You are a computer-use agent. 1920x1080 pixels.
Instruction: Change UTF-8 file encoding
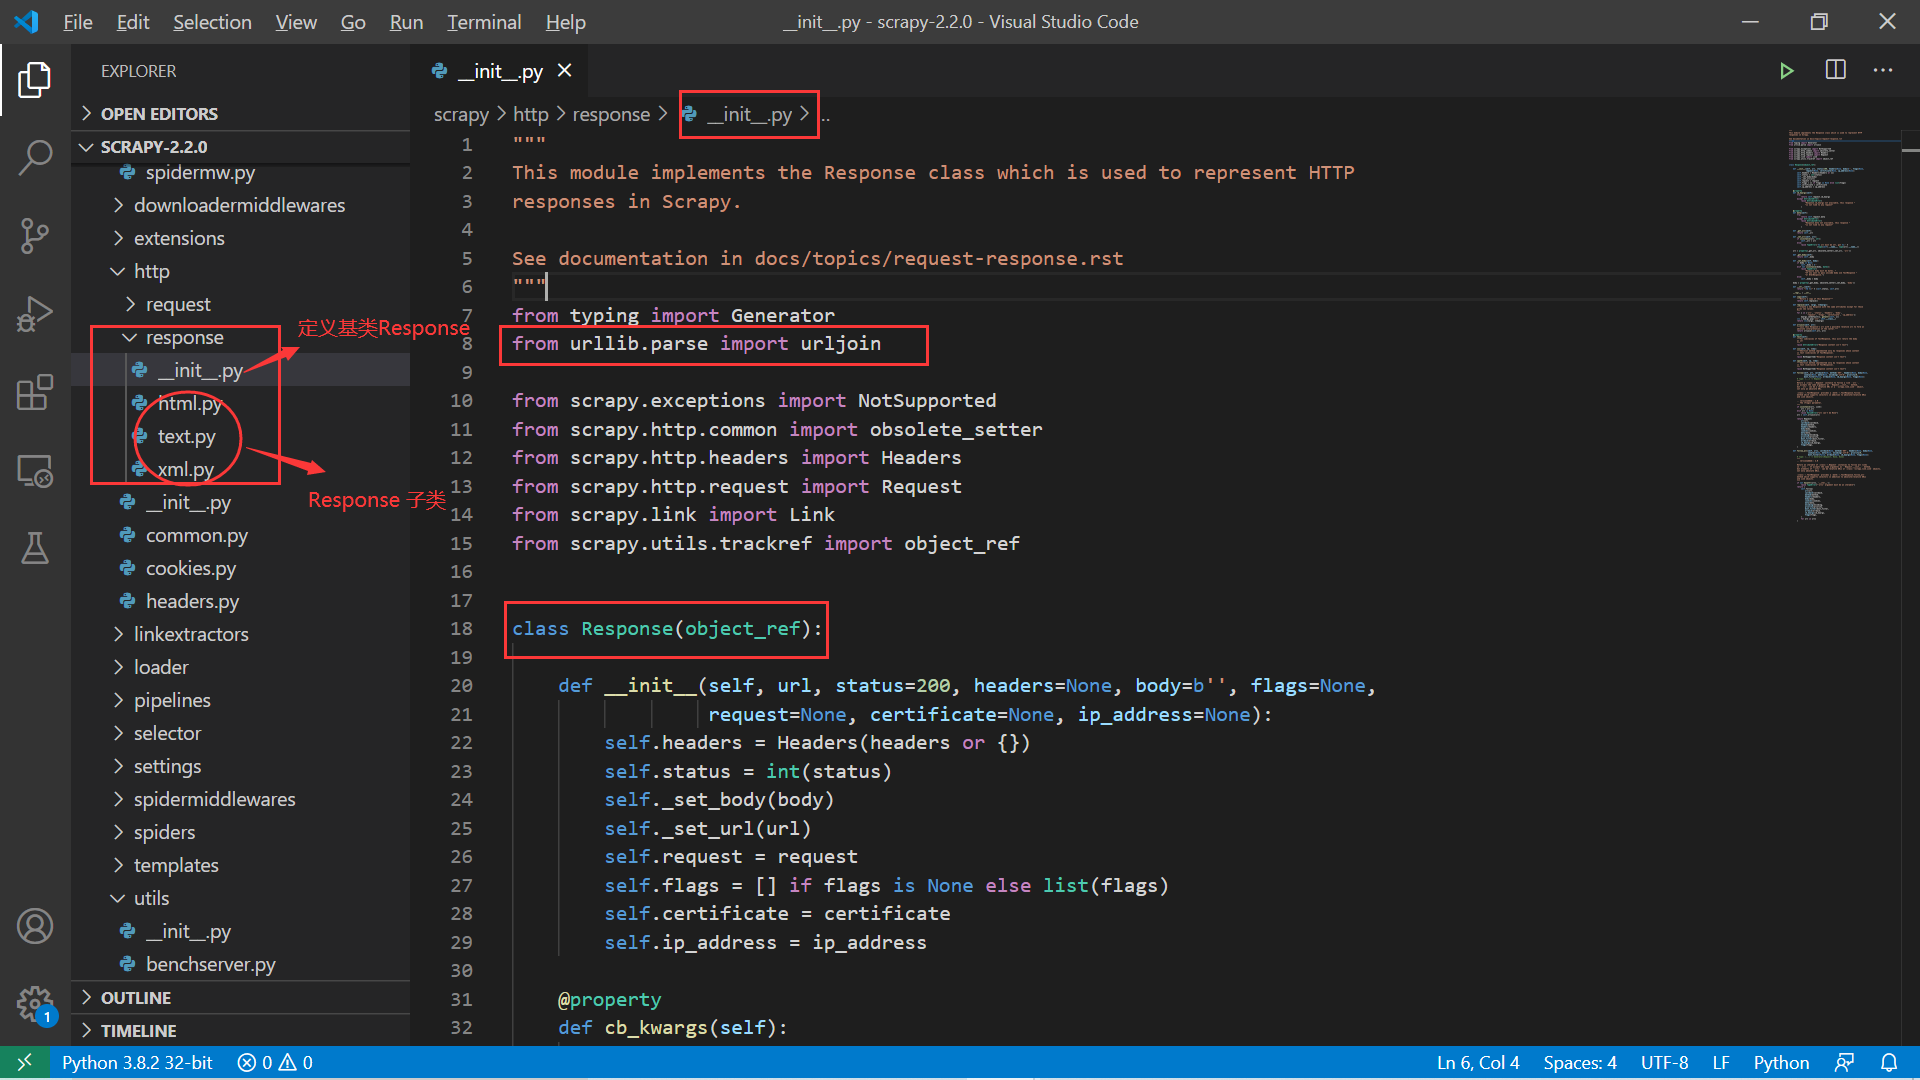(x=1664, y=1062)
